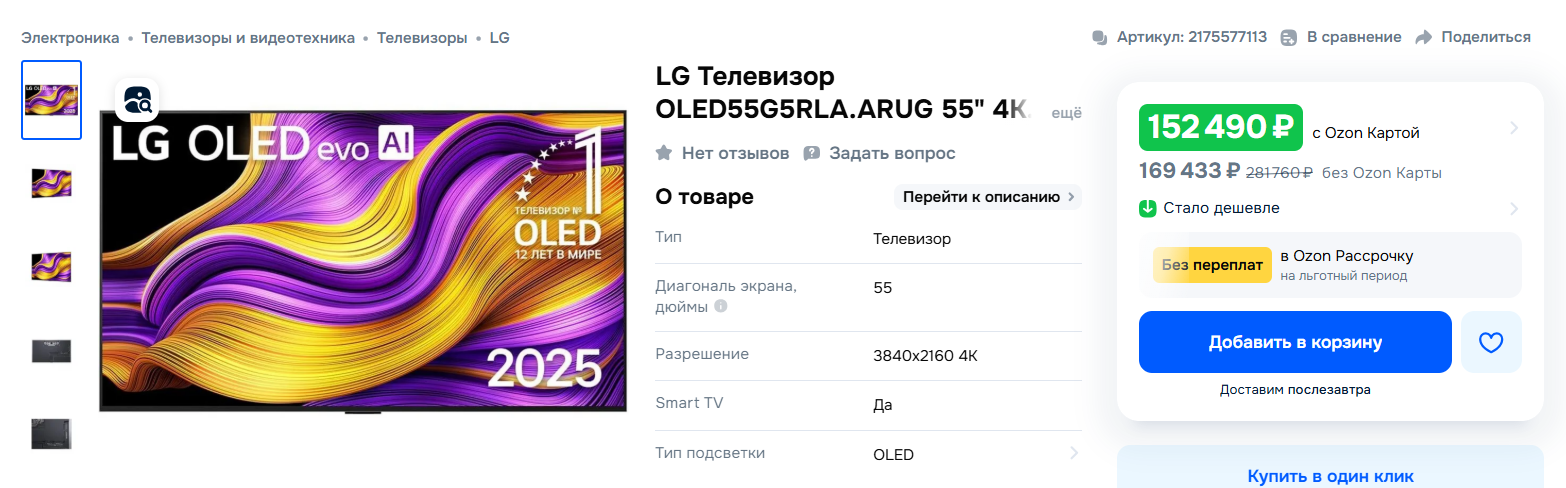The width and height of the screenshot is (1566, 488).
Task: Click the В сравнение compare icon
Action: tap(1290, 38)
